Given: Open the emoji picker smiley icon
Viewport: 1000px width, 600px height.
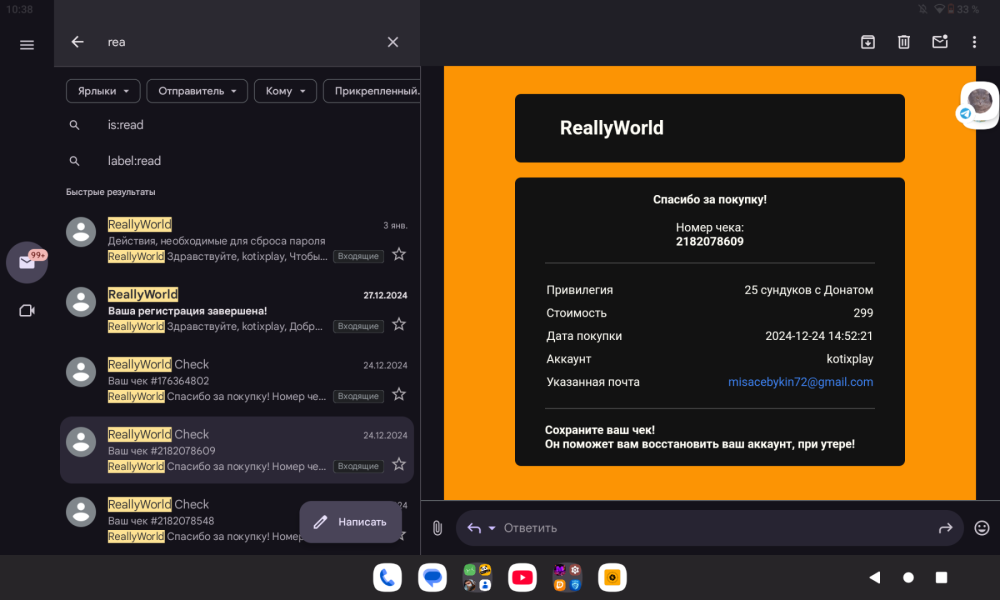Looking at the screenshot, I should (982, 528).
